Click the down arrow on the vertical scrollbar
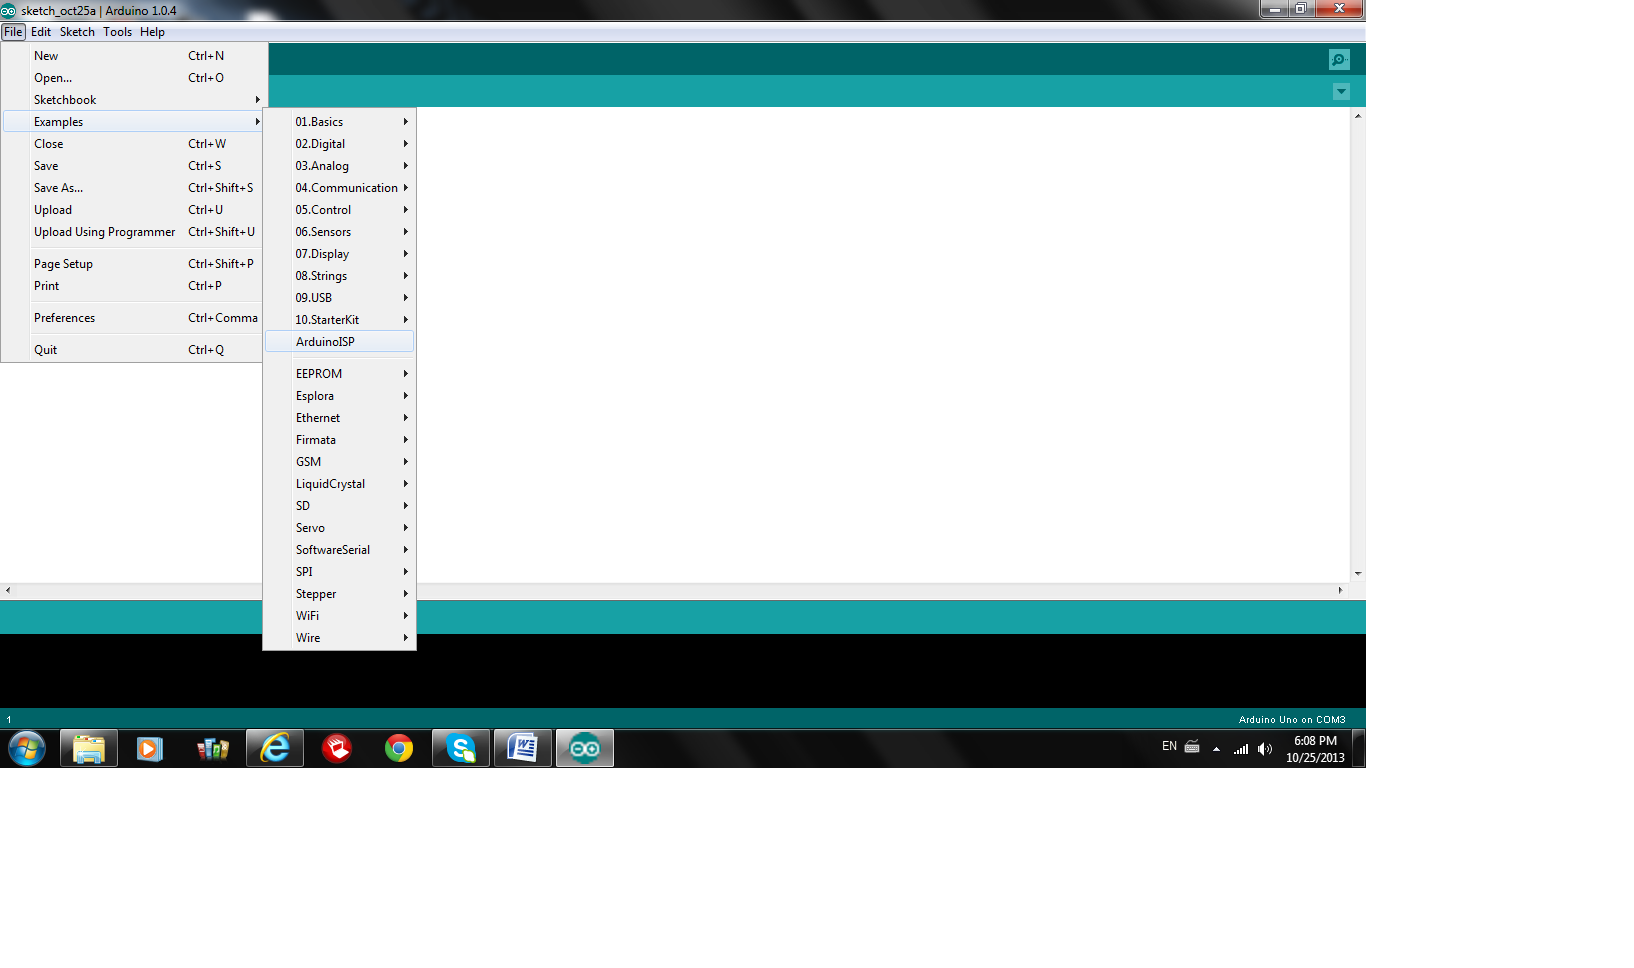 point(1357,572)
